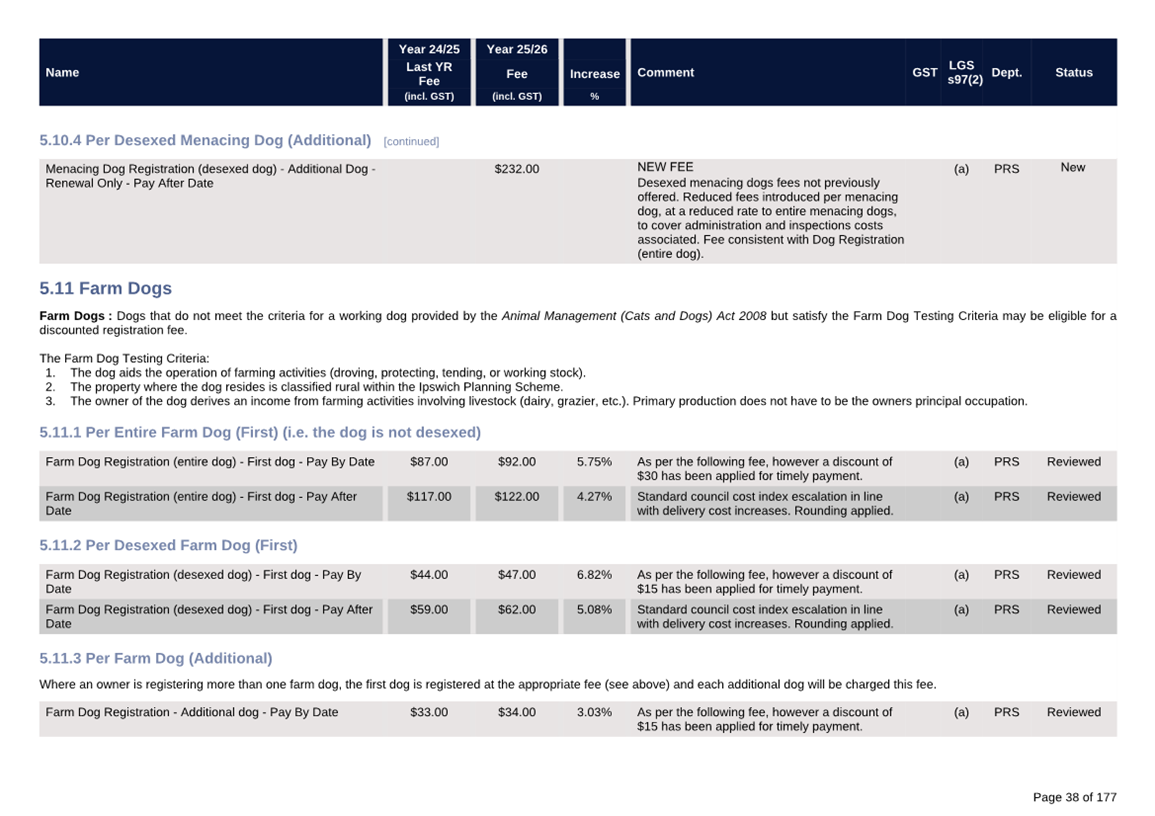The height and width of the screenshot is (816, 1155).
Task: Click the 5.10.4 Per Desexed Menacing Dog heading
Action: (205, 140)
